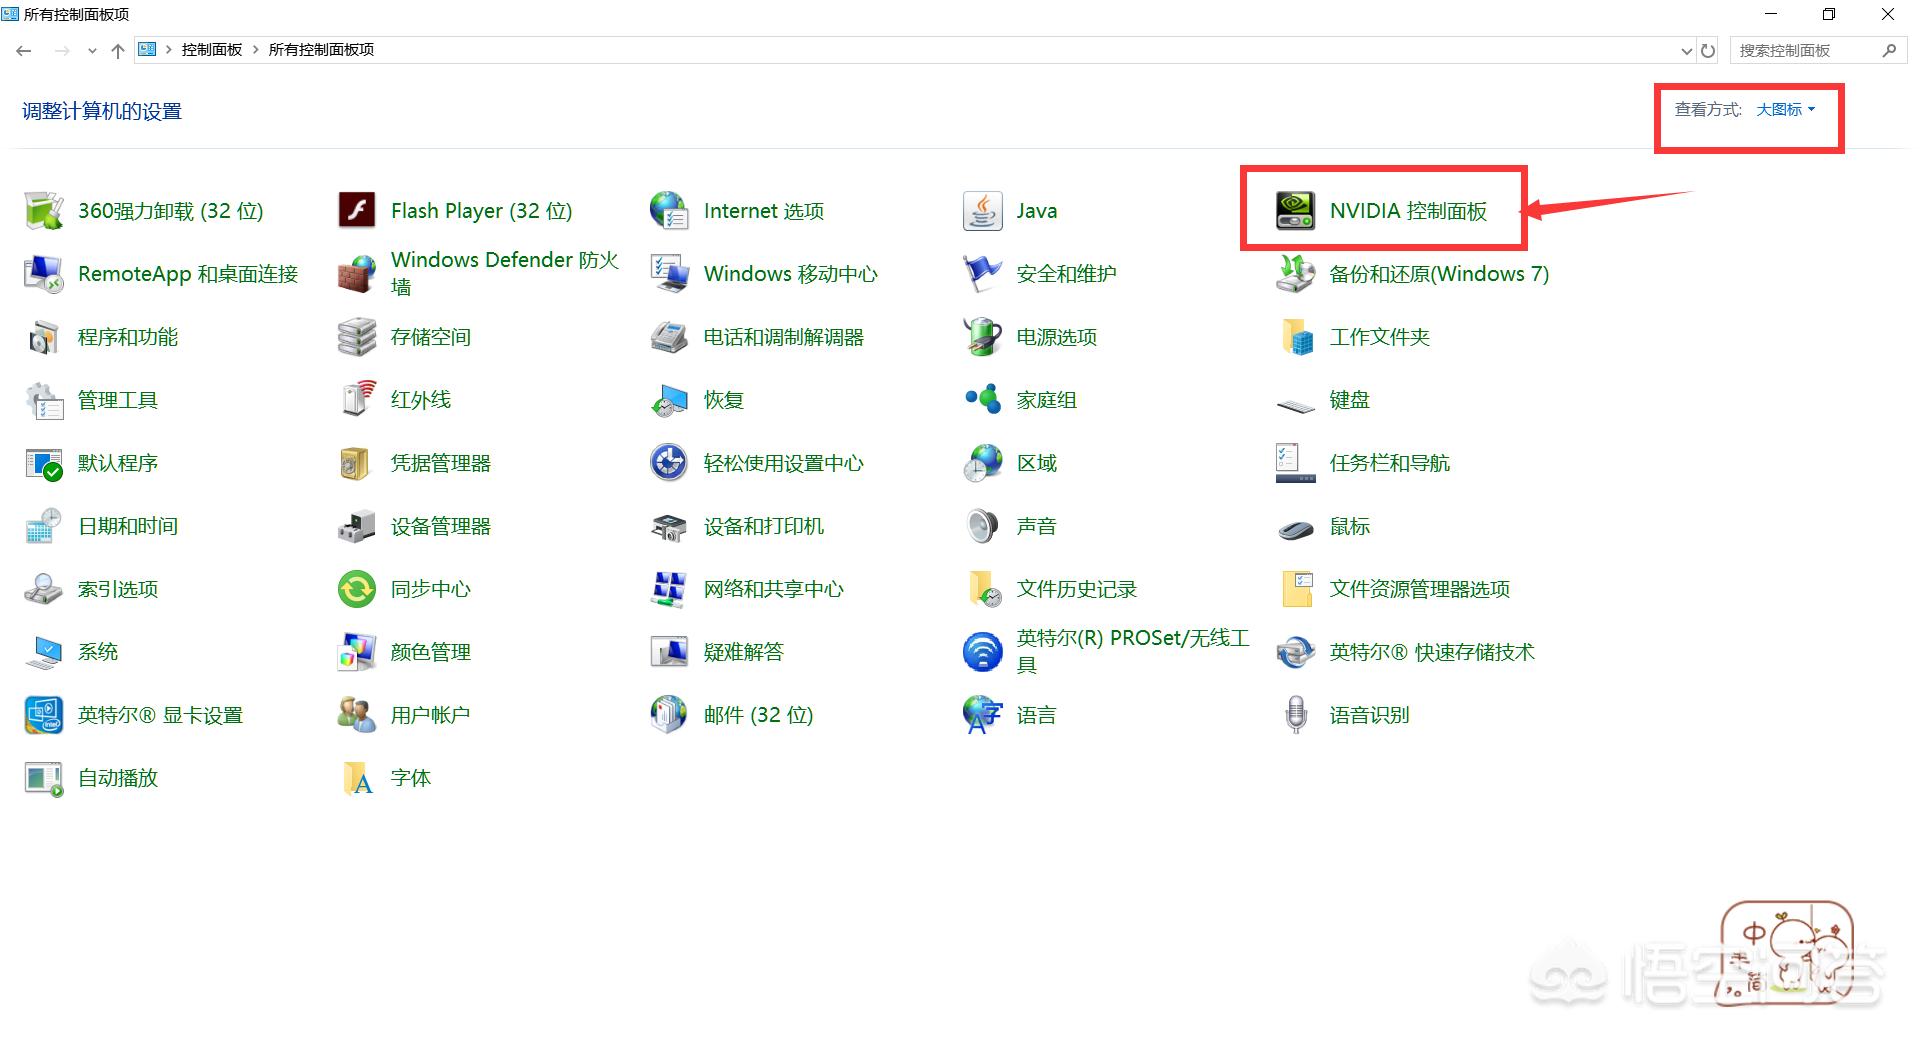Screen dimensions: 1920x1042
Task: Click the 鼠标 mouse icon
Action: pyautogui.click(x=1295, y=528)
